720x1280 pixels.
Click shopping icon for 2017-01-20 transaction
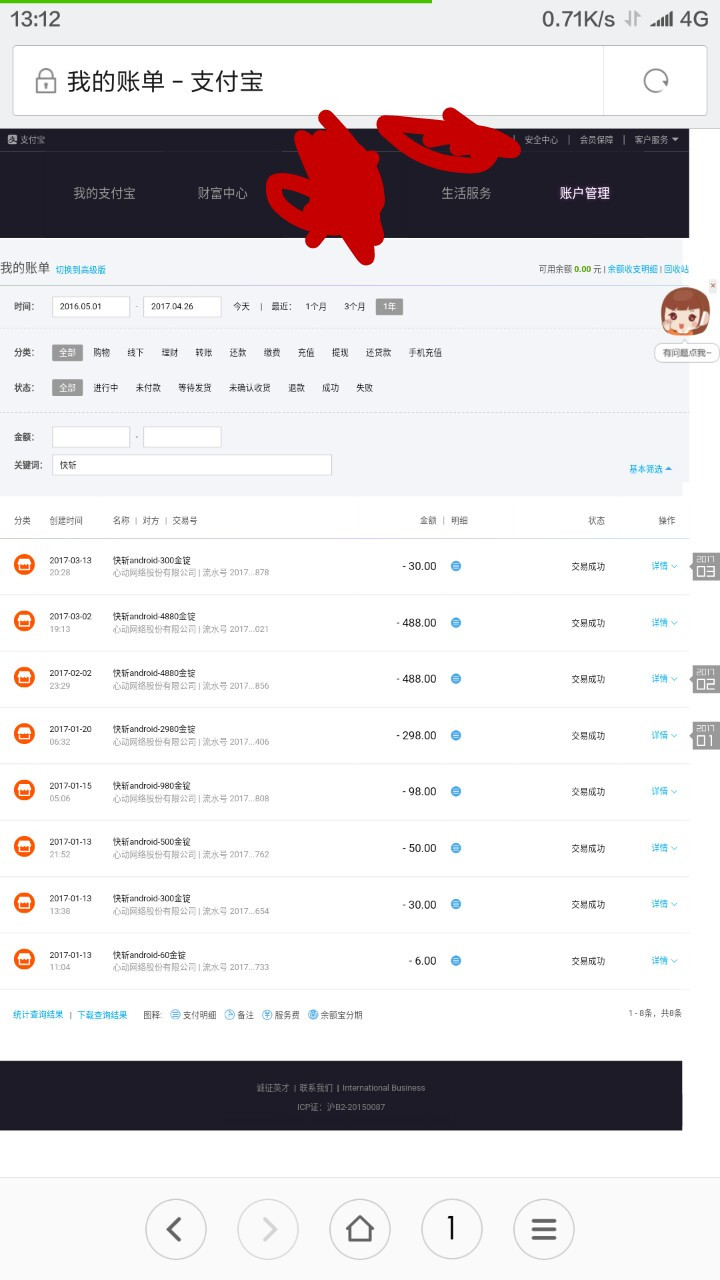pyautogui.click(x=24, y=735)
